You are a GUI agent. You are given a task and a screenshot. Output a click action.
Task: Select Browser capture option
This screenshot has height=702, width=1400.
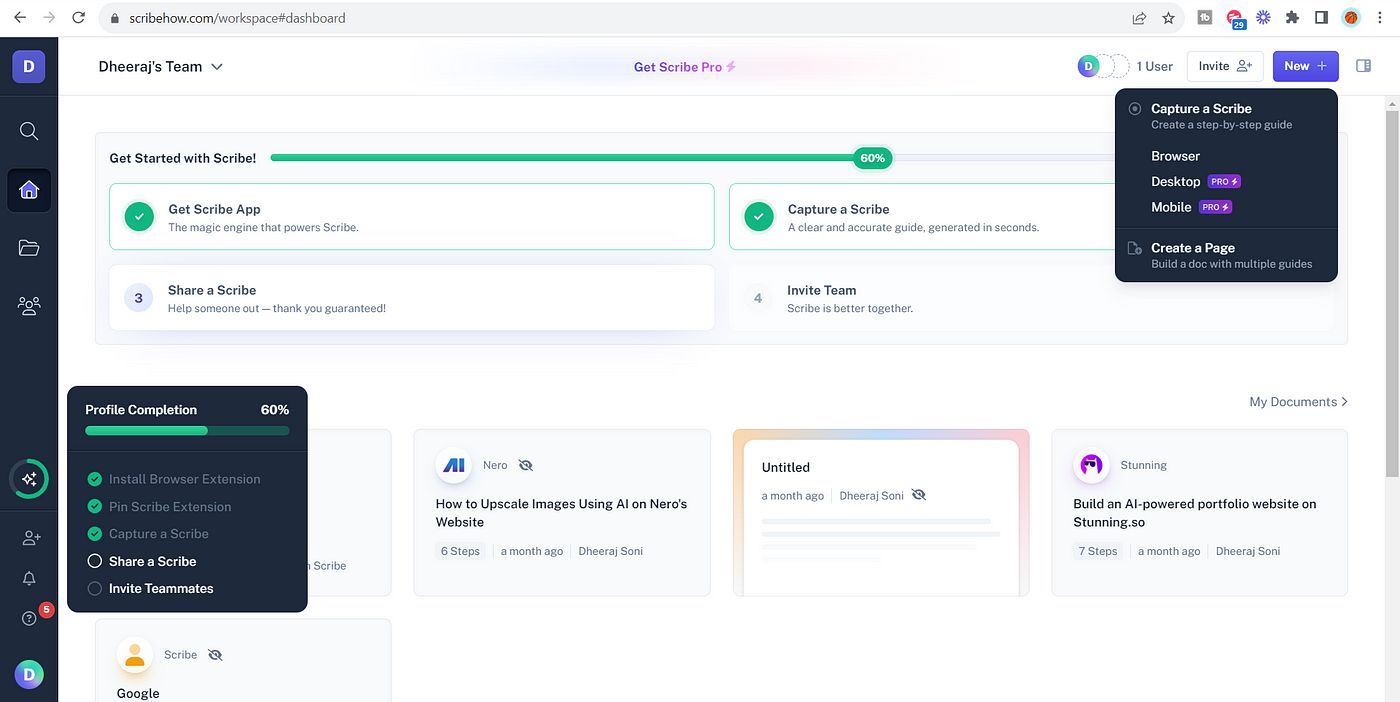click(x=1175, y=156)
